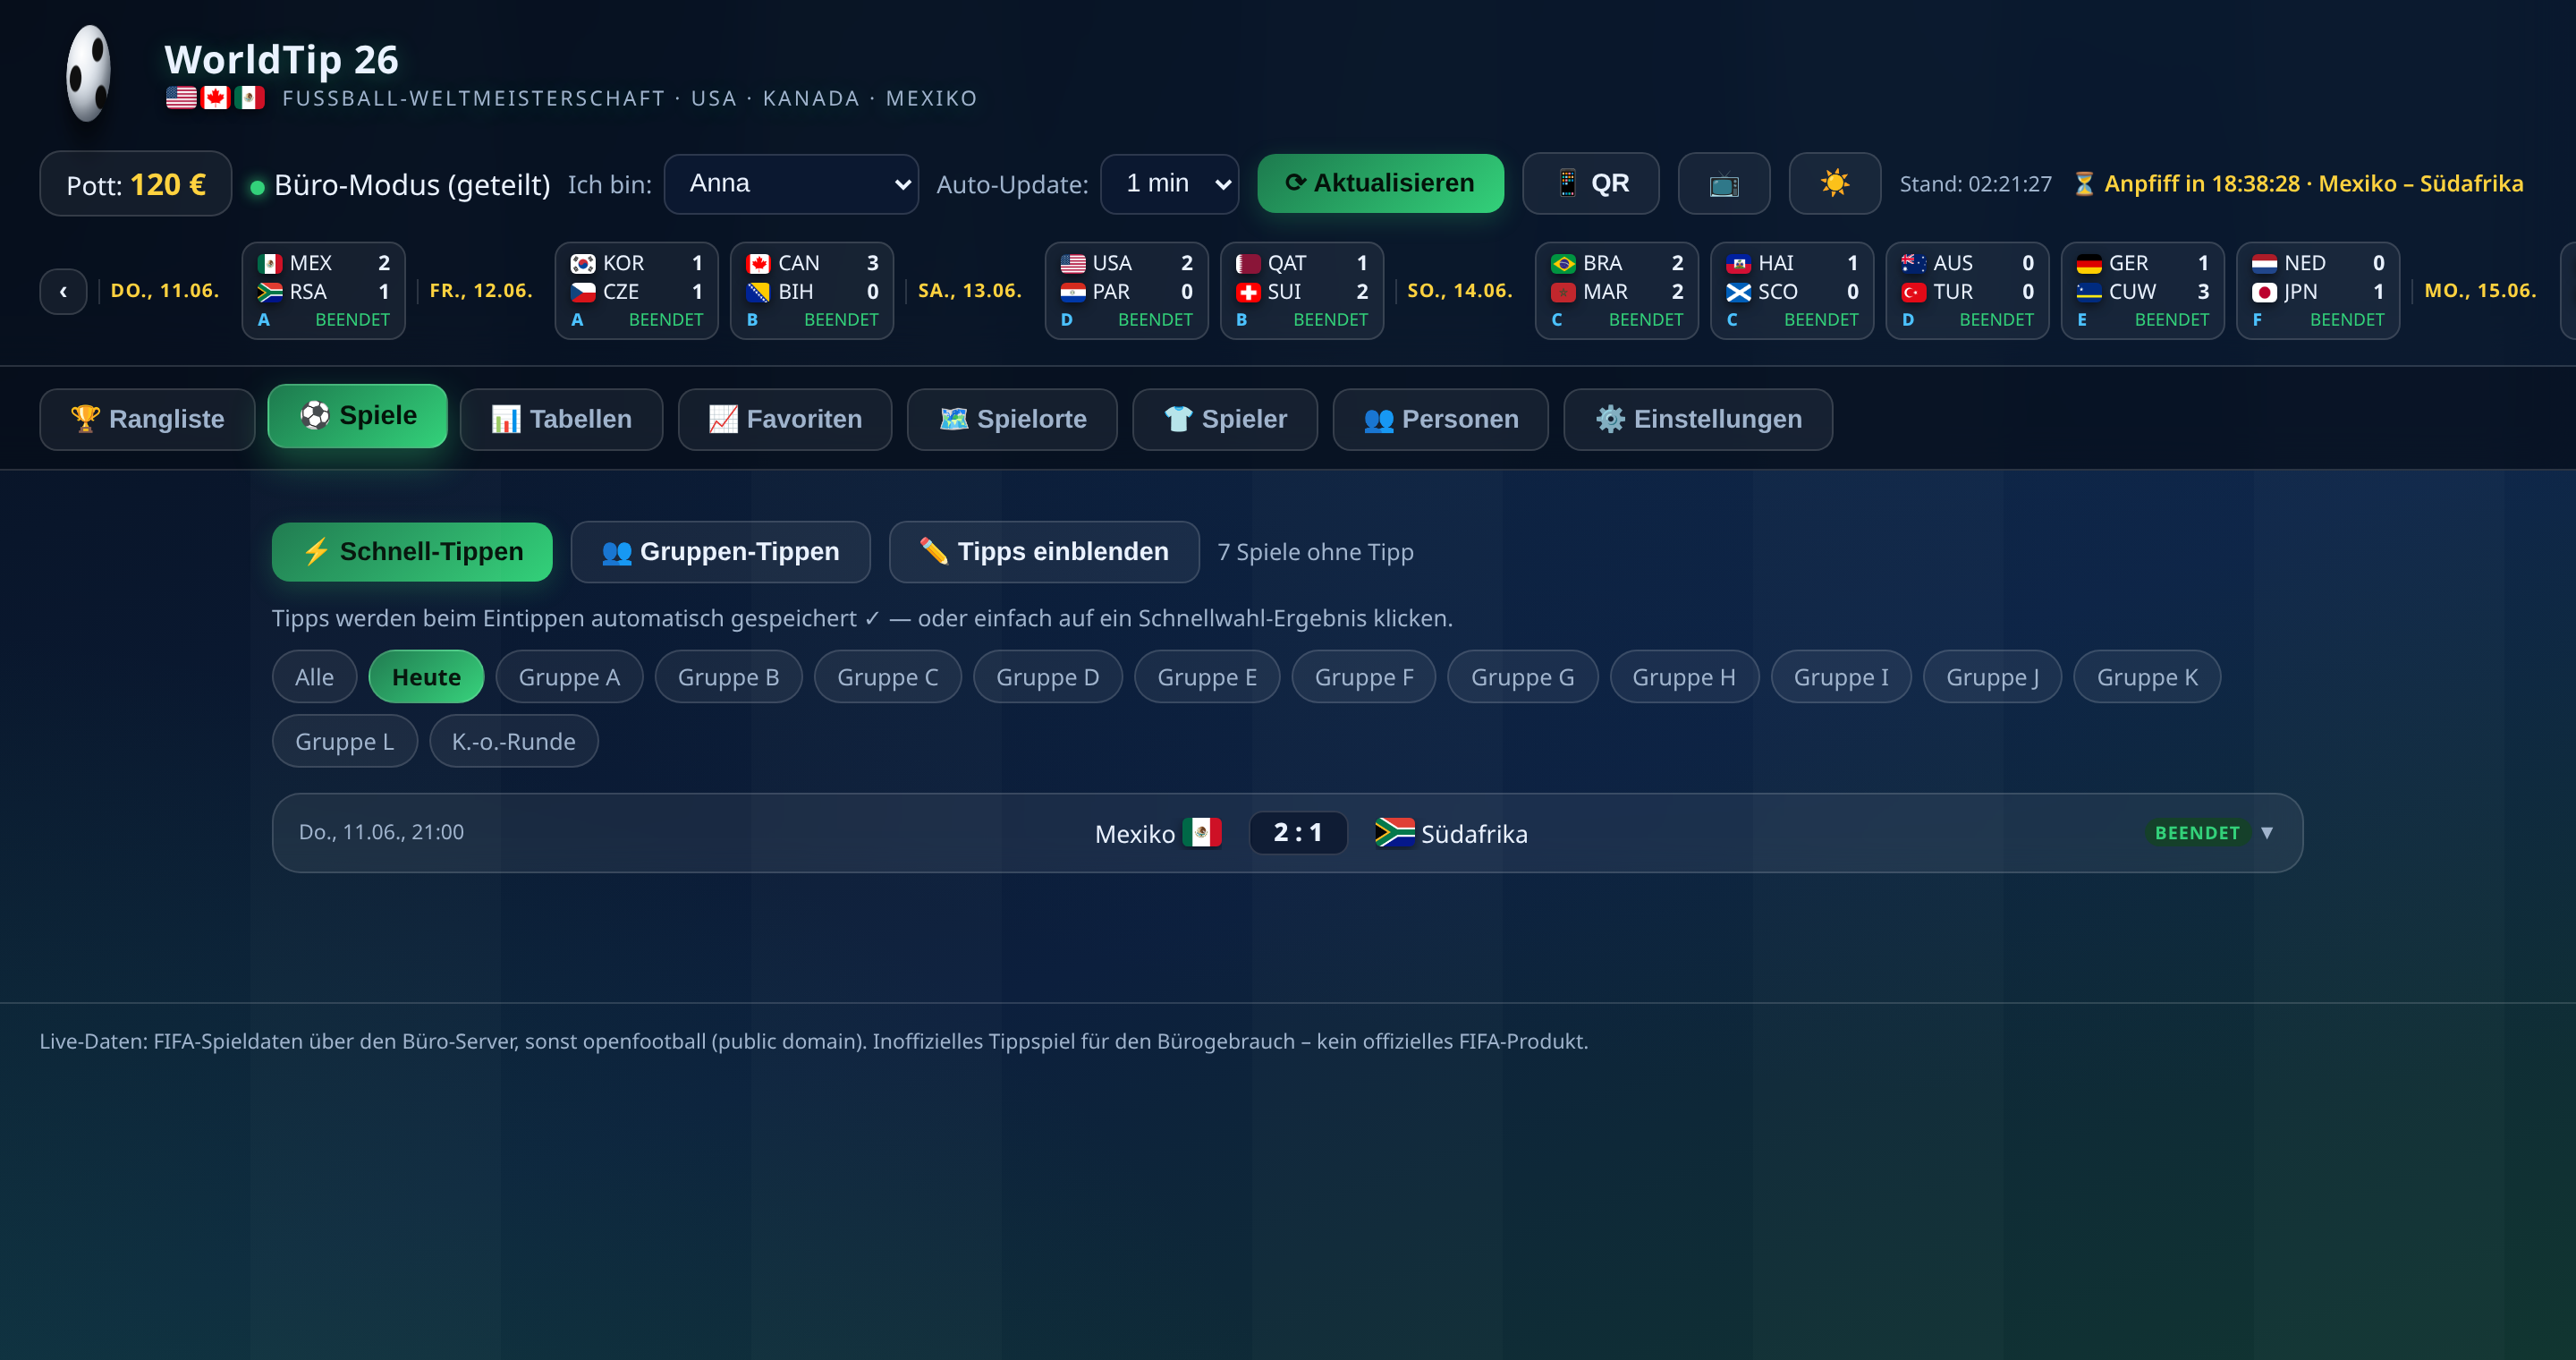
Task: Filter matches by Gruppe E
Action: point(1206,677)
